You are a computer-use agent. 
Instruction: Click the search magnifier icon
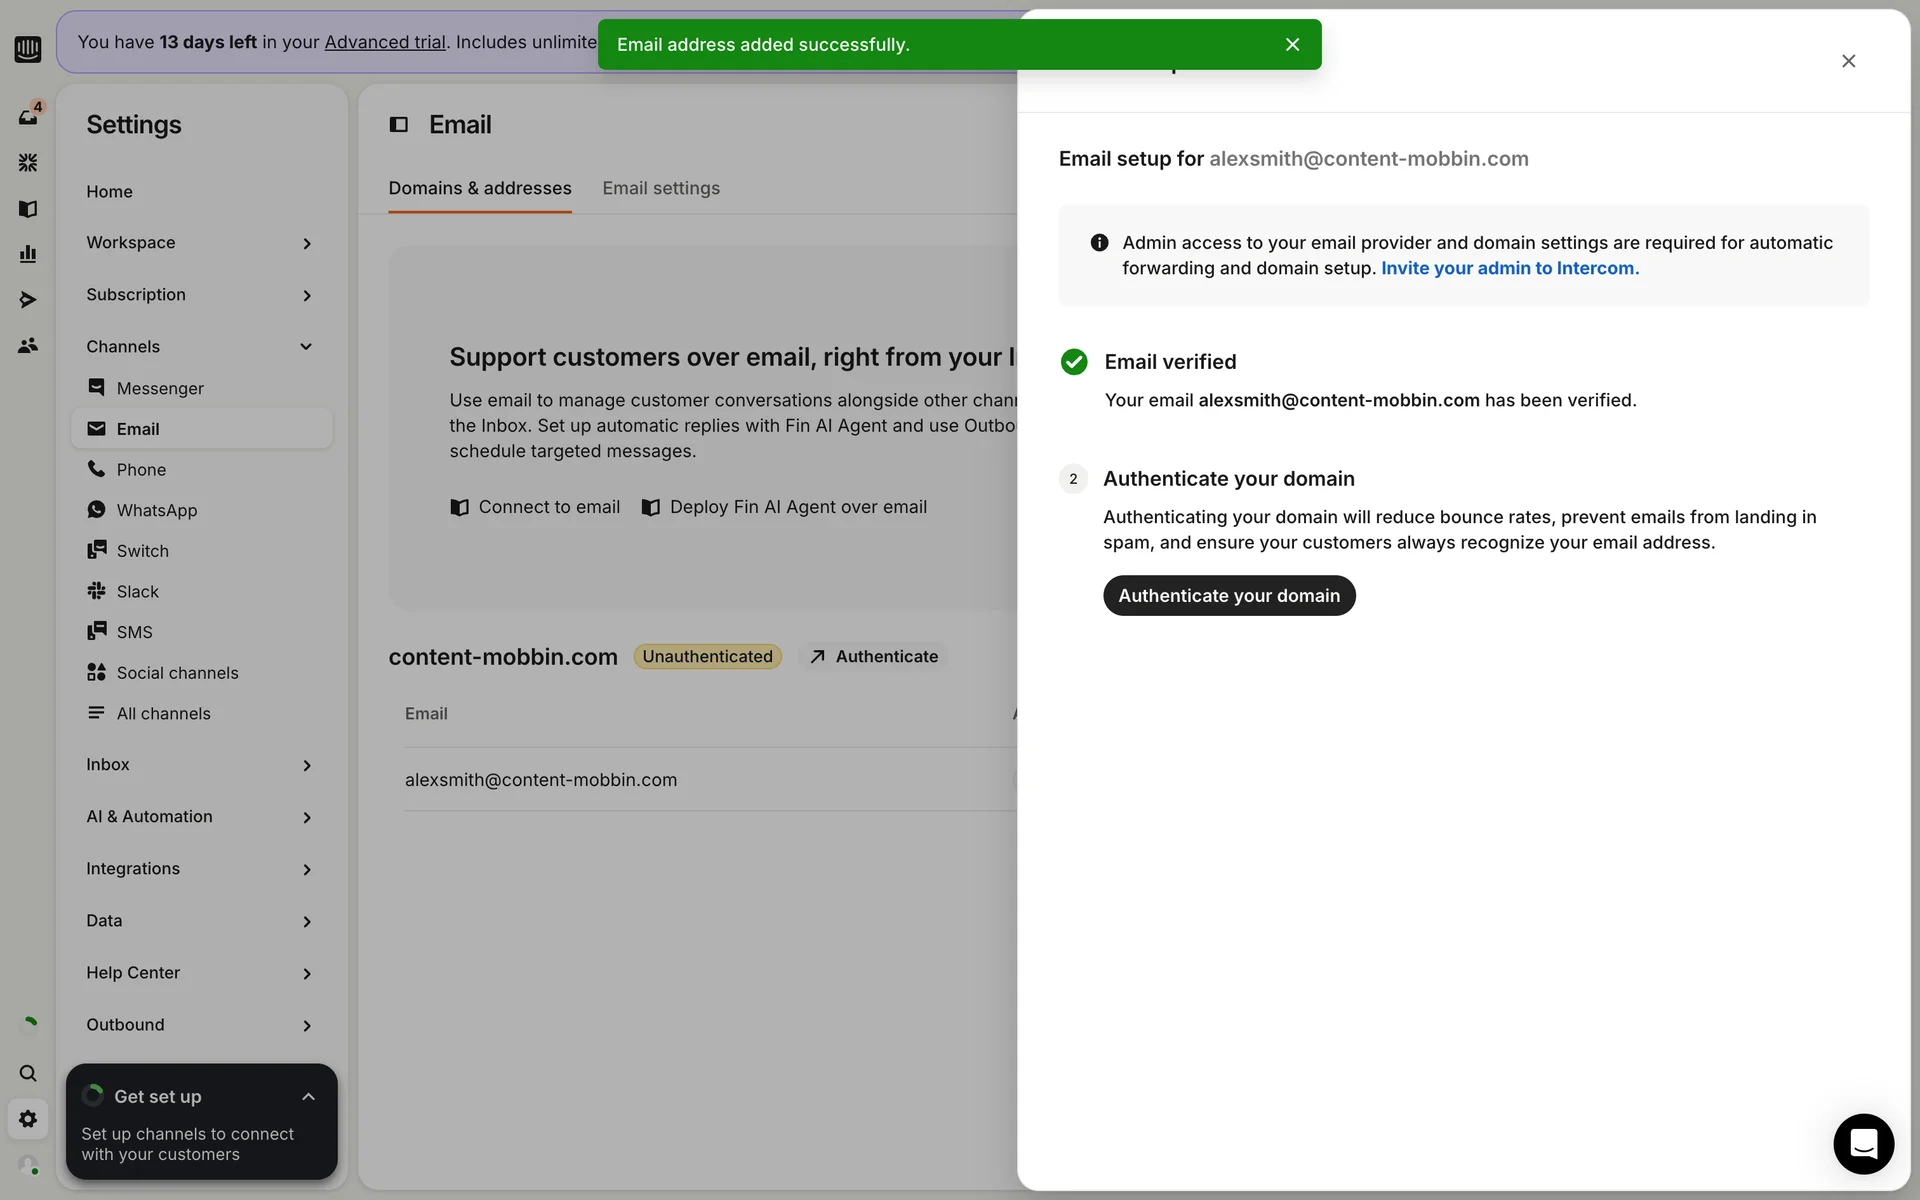click(28, 1073)
